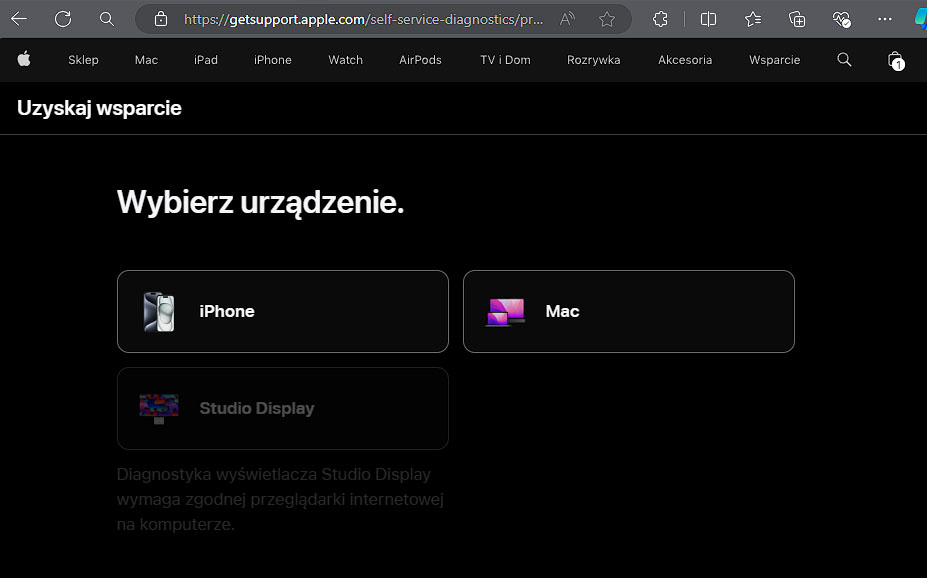
Task: Choose the Mac device card
Action: (x=628, y=311)
